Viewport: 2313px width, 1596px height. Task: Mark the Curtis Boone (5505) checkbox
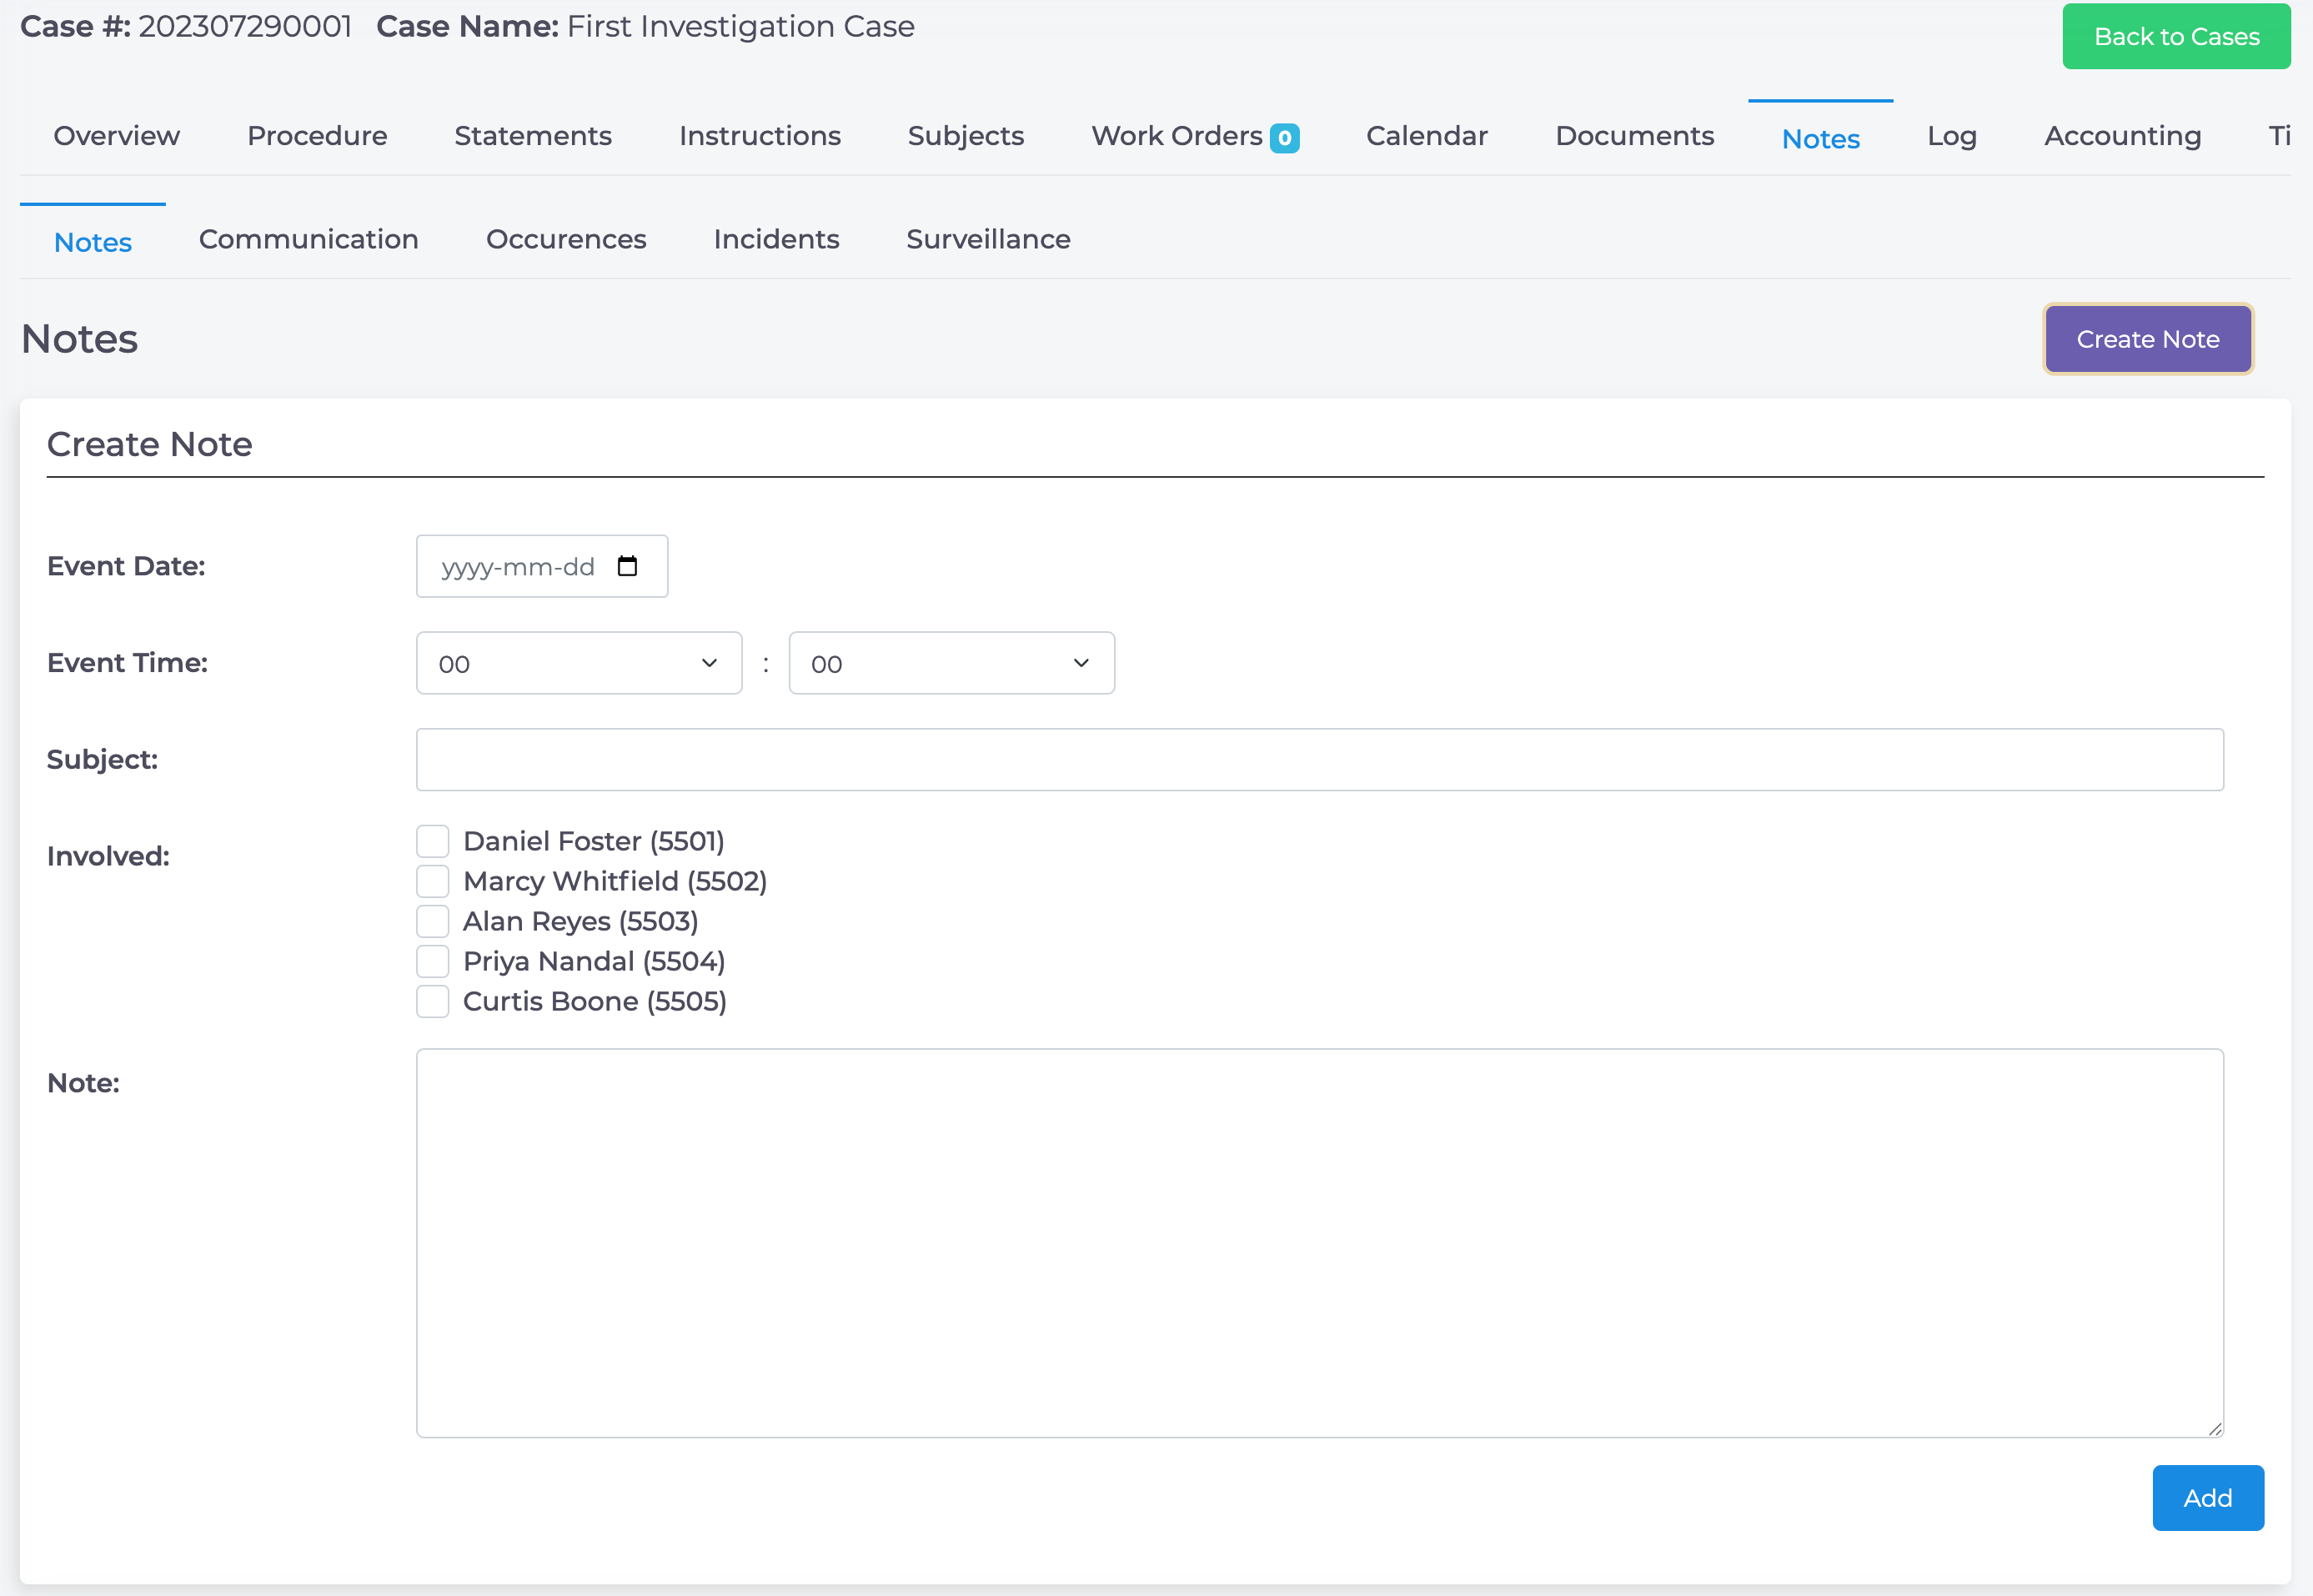[x=433, y=1001]
